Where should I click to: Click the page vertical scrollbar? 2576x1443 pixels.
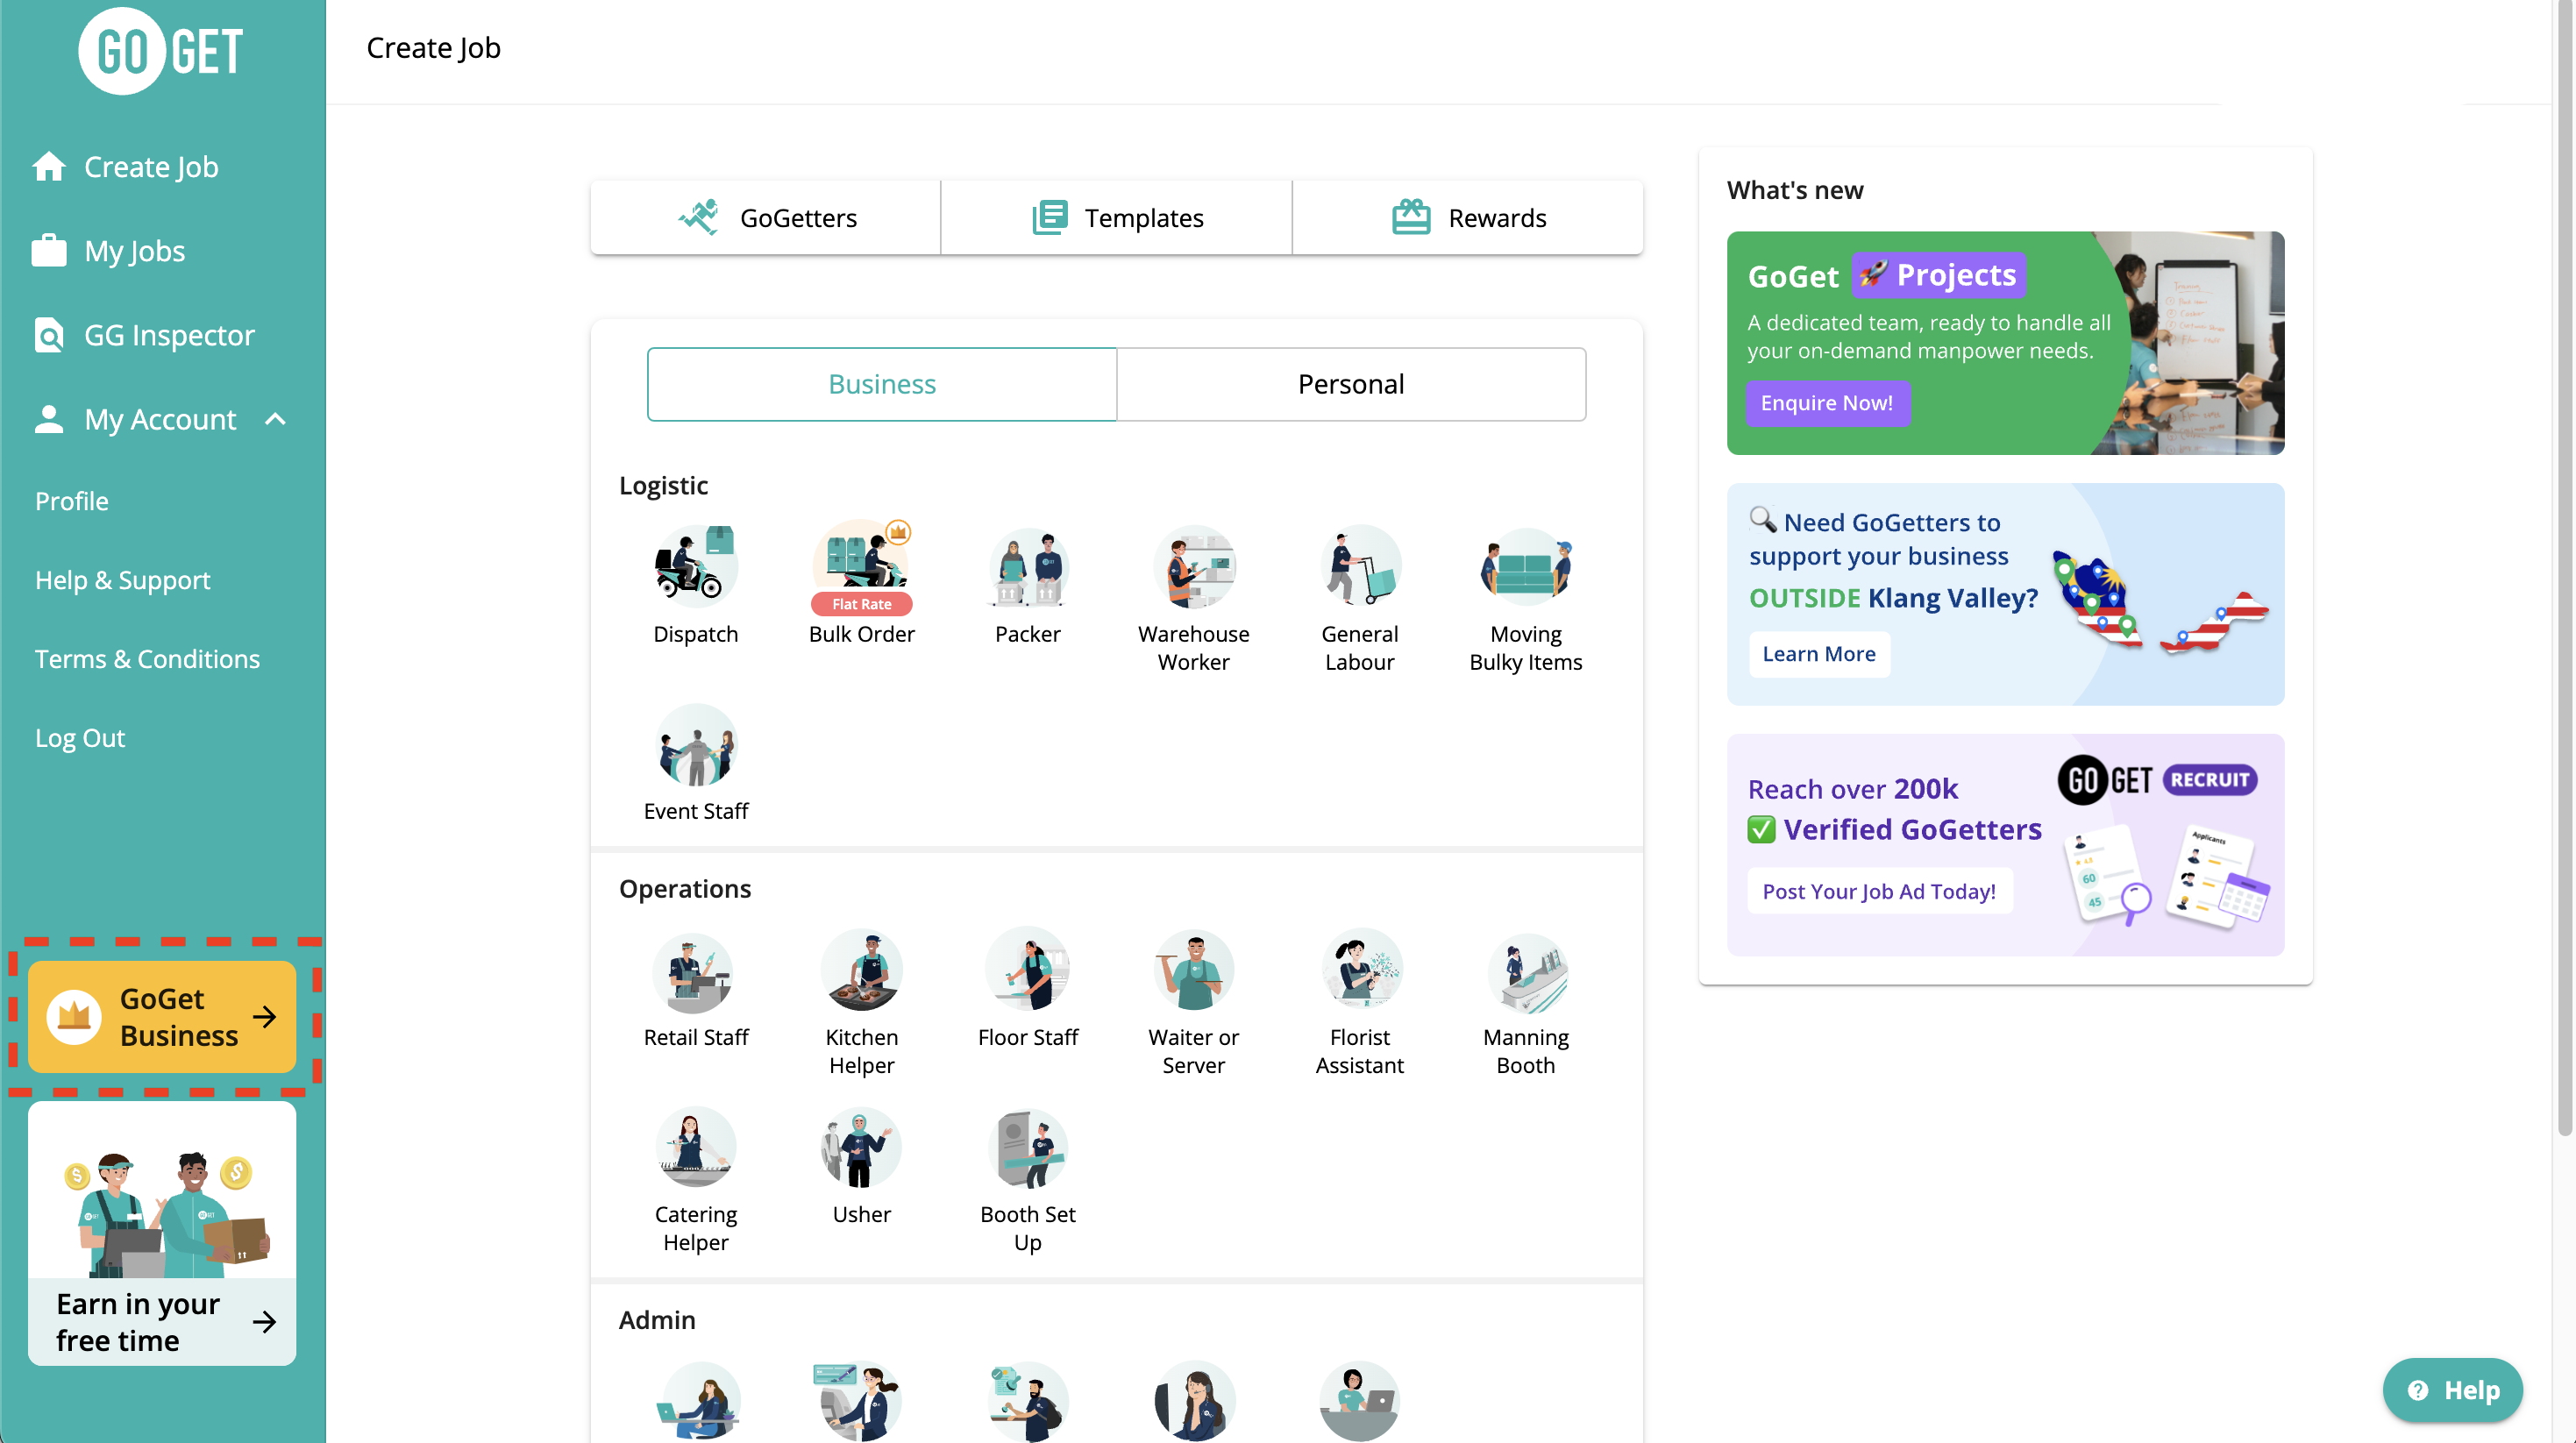[x=2564, y=570]
